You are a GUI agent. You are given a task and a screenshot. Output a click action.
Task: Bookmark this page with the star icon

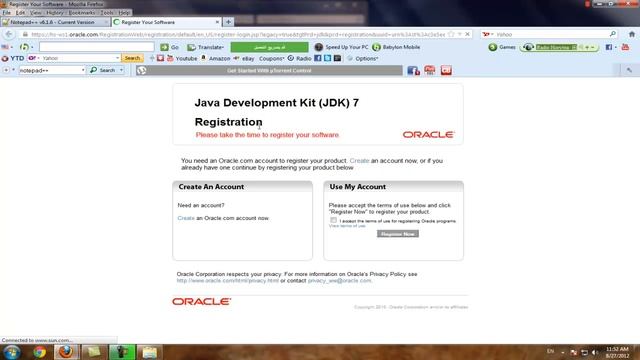point(451,34)
